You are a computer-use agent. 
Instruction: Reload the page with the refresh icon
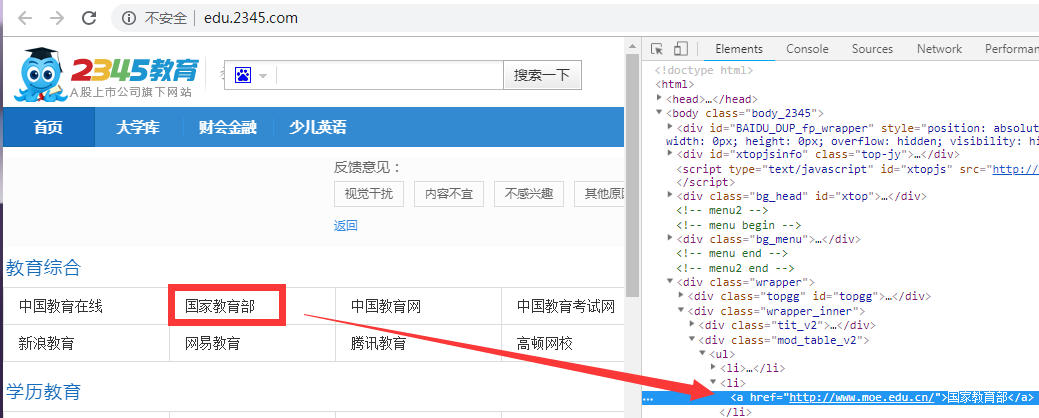pyautogui.click(x=89, y=19)
